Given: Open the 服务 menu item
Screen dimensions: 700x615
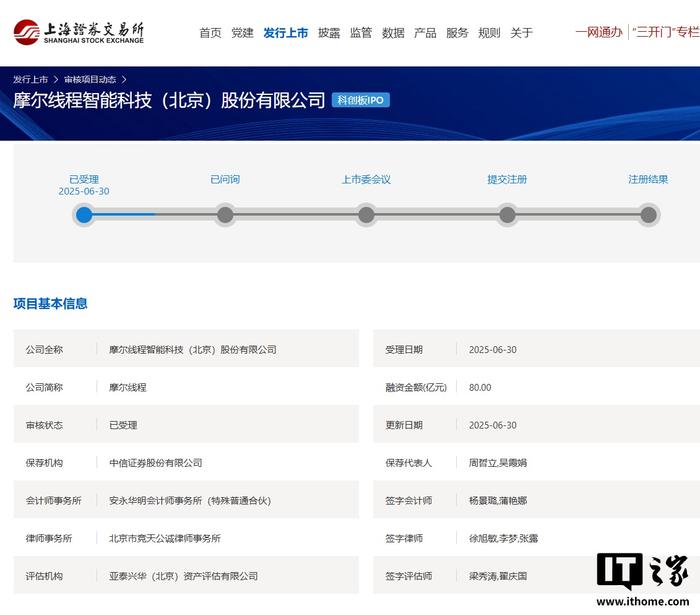Looking at the screenshot, I should tap(457, 33).
